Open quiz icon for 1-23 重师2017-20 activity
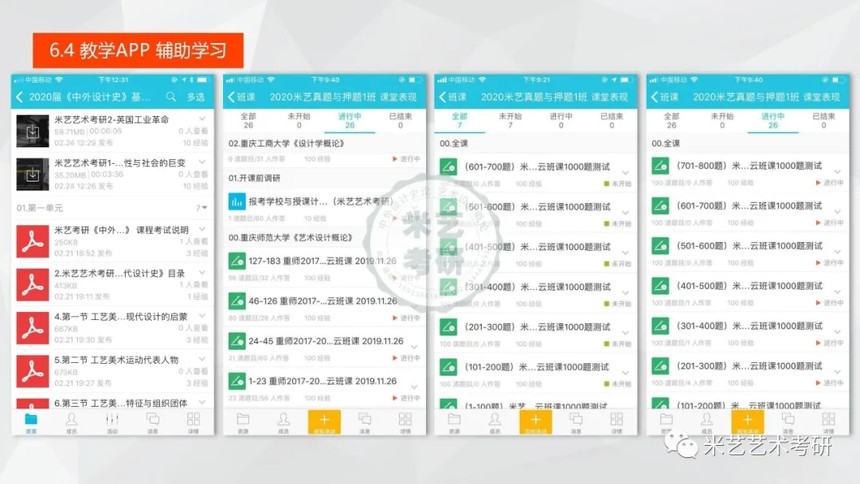Viewport: 860px width, 484px height. (237, 381)
